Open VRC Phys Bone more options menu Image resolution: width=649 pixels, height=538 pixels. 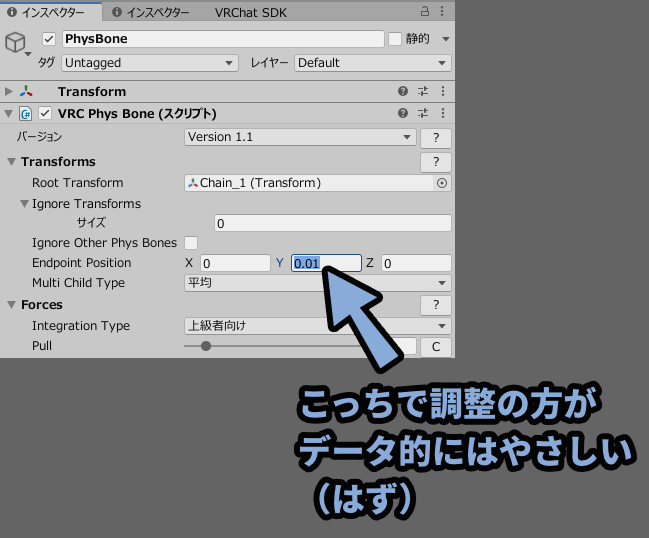point(442,113)
